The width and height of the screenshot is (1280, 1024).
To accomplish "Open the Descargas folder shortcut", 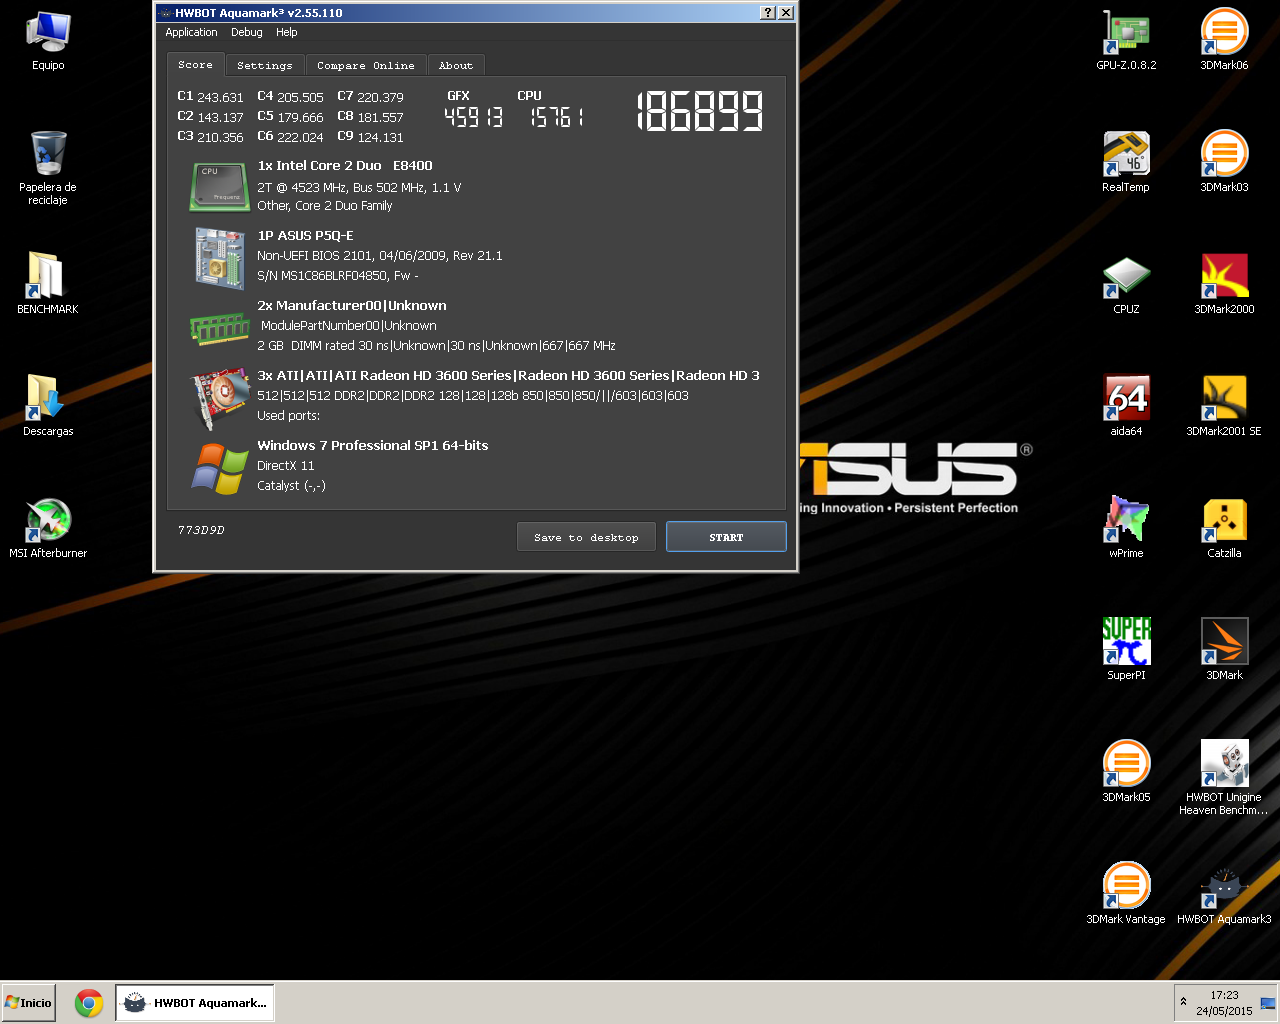I will click(48, 404).
